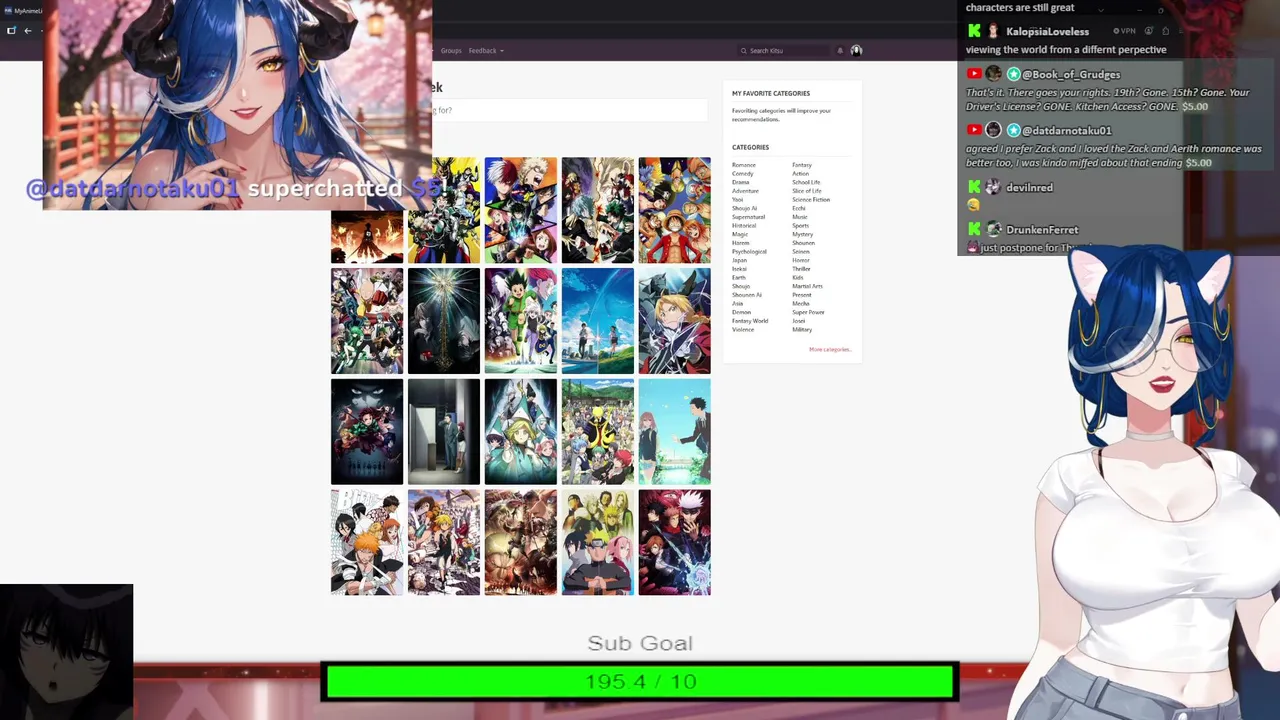1280x720 pixels.
Task: Pick the Supernatural category
Action: pyautogui.click(x=749, y=217)
